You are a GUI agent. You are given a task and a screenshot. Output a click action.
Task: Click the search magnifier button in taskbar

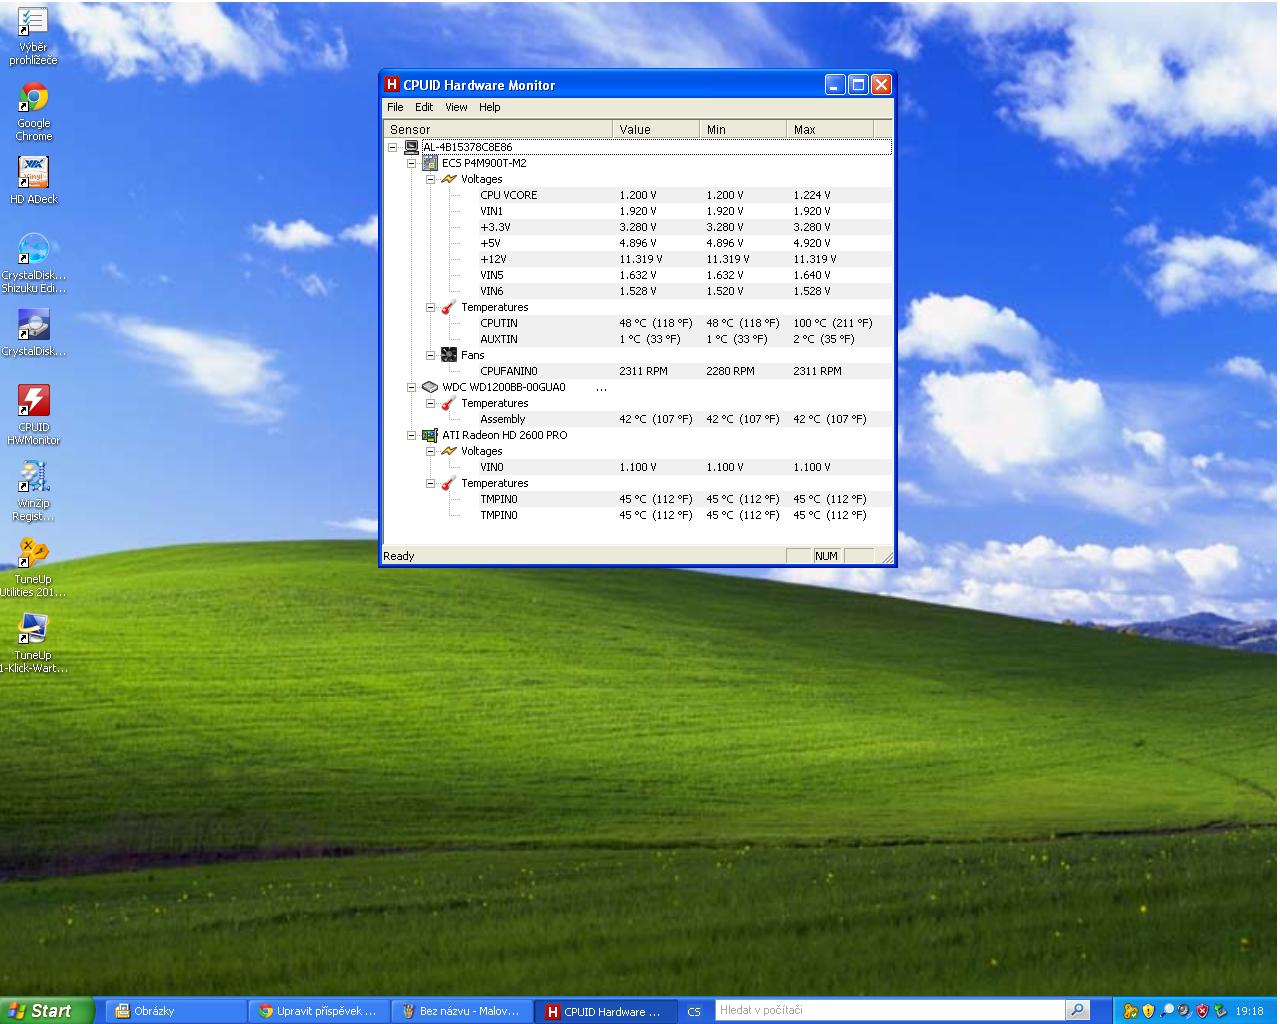coord(1077,1011)
